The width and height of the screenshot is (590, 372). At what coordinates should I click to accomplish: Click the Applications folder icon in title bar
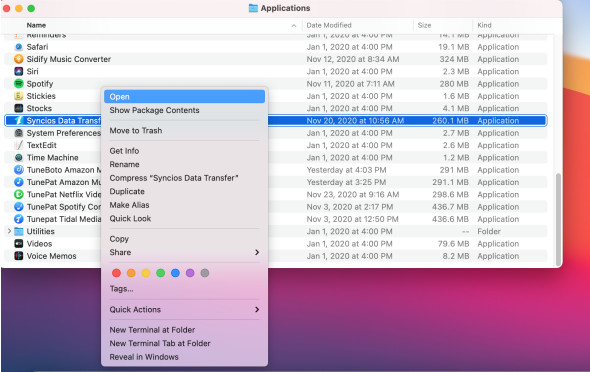point(253,8)
